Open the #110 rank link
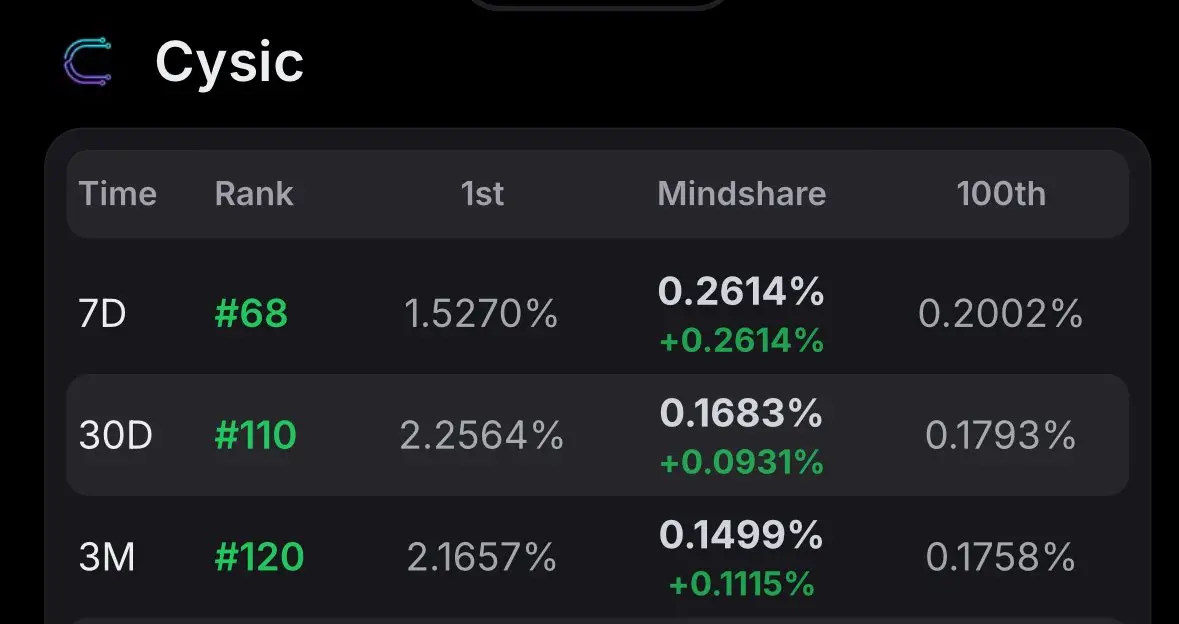This screenshot has width=1179, height=624. point(256,435)
